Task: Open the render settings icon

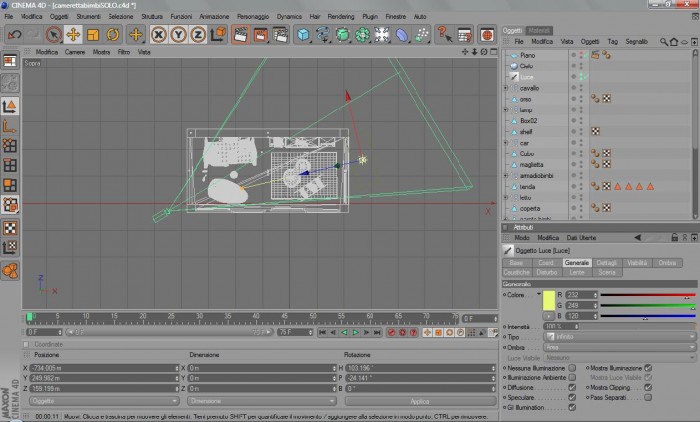Action: coord(280,34)
